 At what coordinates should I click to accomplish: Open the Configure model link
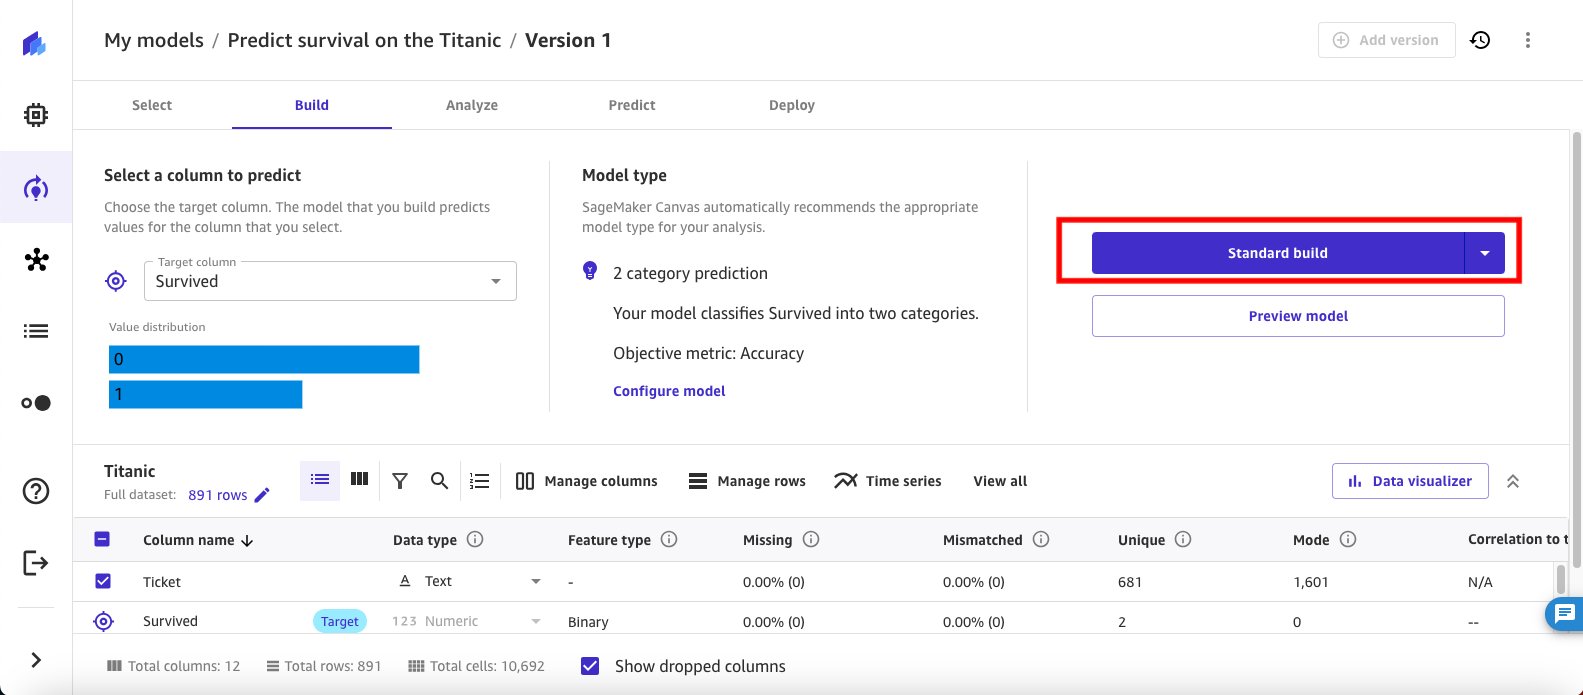point(669,391)
